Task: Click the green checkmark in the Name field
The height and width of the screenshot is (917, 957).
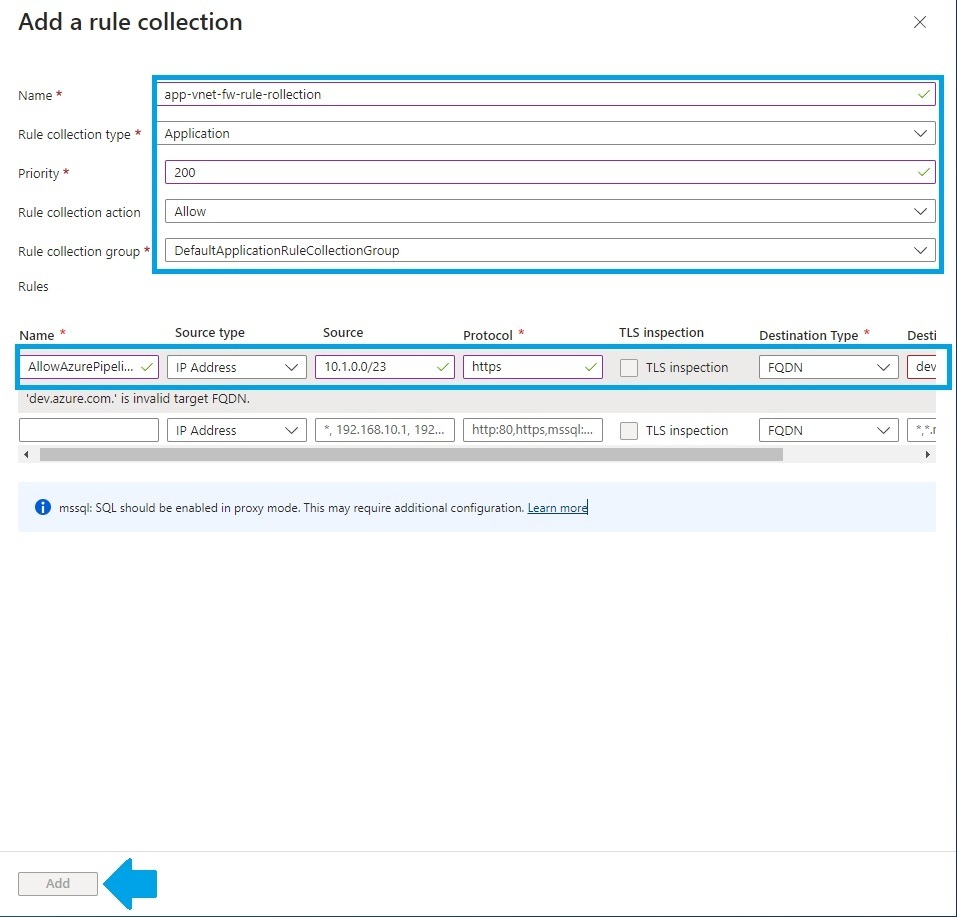Action: coord(922,94)
